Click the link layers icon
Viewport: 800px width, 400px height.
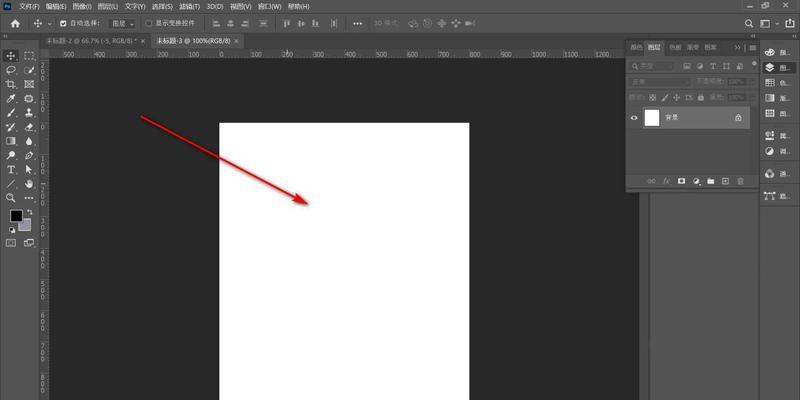coord(652,181)
